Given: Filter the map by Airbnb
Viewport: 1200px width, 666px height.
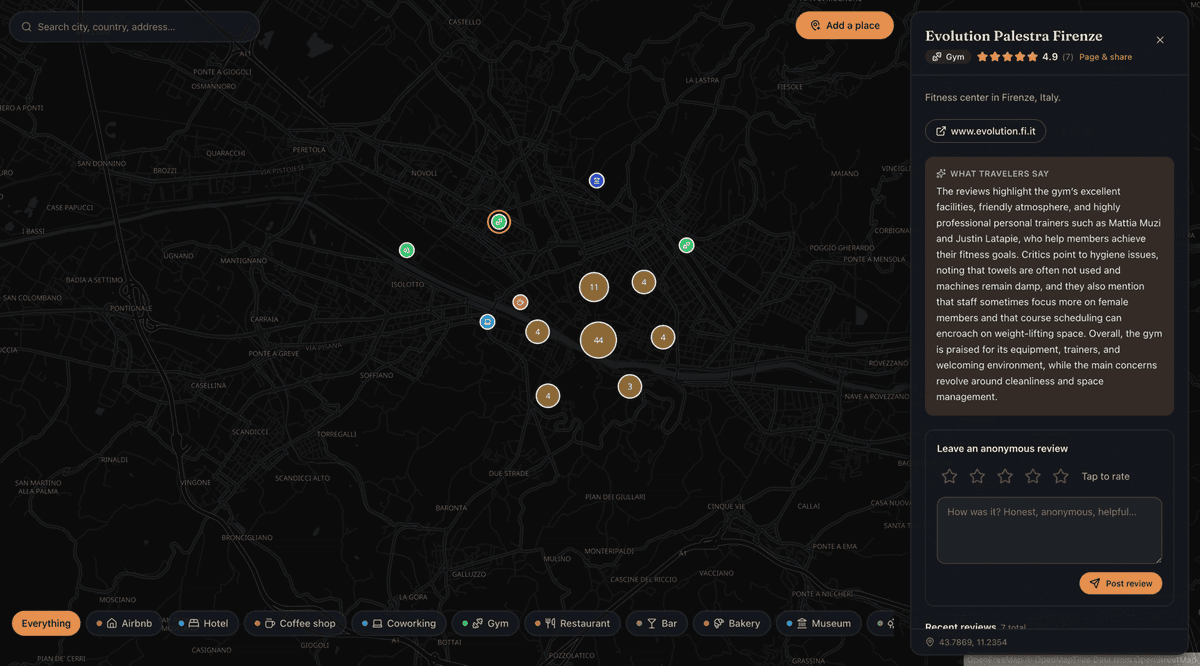Looking at the screenshot, I should [x=125, y=623].
